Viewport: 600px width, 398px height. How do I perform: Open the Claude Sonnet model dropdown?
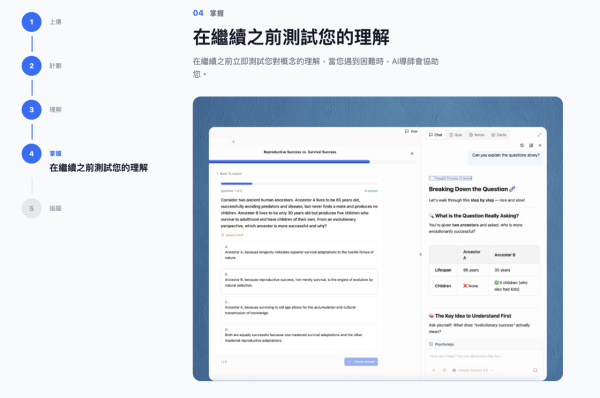473,370
